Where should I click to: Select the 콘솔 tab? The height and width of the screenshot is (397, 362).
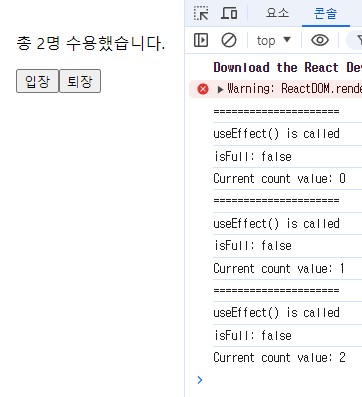pyautogui.click(x=326, y=14)
